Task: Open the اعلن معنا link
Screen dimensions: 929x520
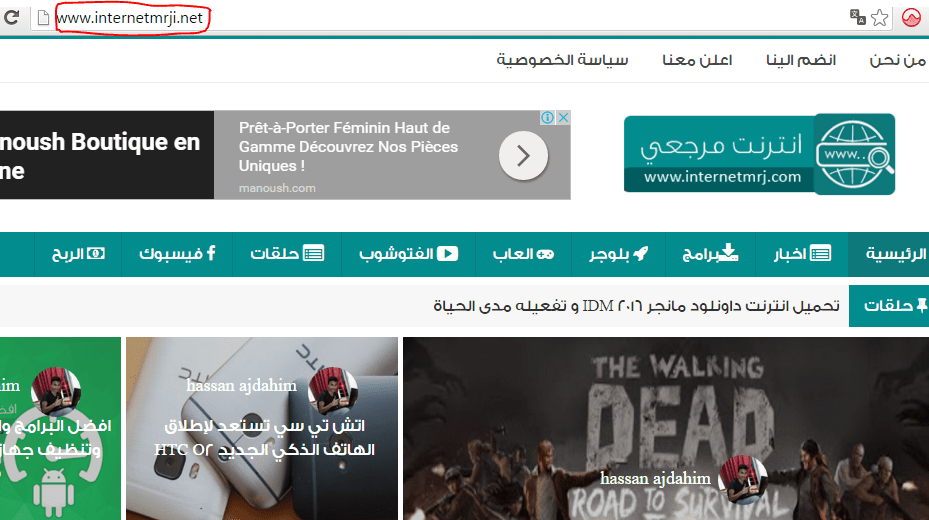Action: point(697,60)
